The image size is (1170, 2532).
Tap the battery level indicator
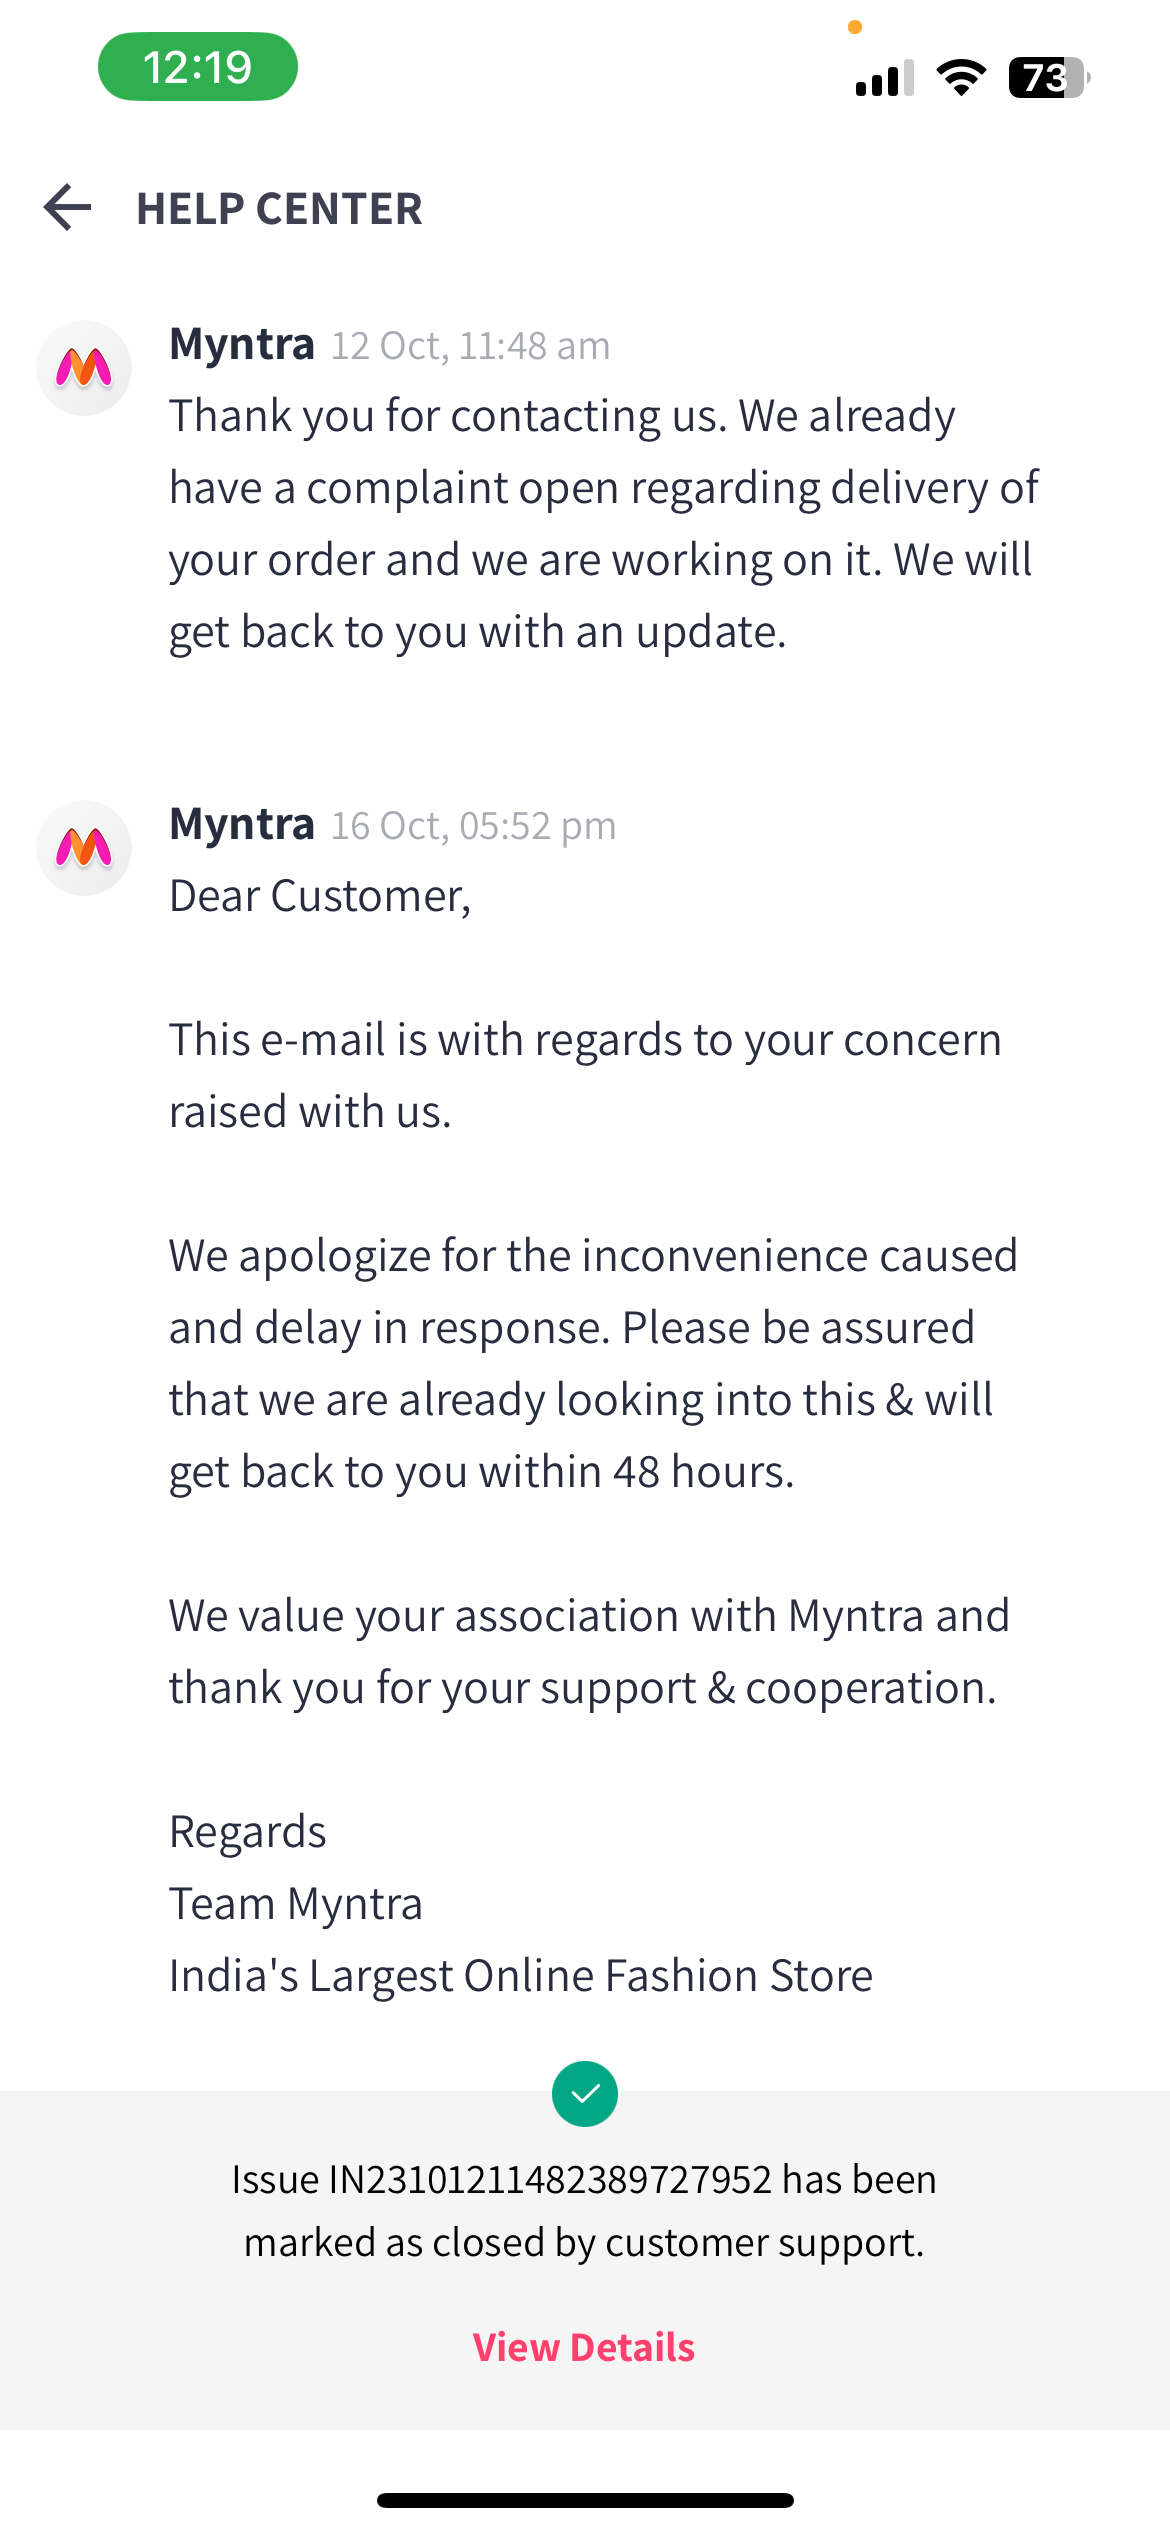point(1048,77)
